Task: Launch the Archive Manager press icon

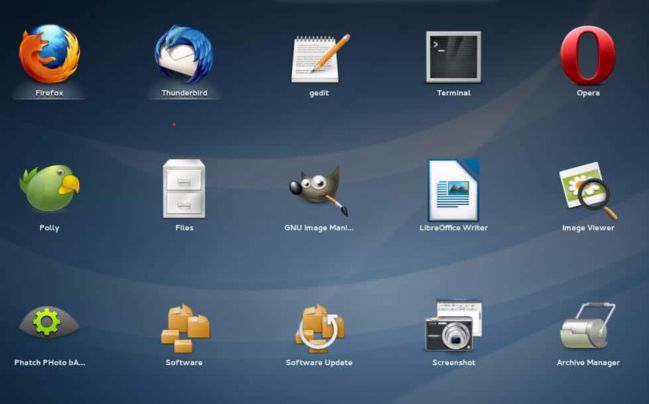Action: (588, 326)
